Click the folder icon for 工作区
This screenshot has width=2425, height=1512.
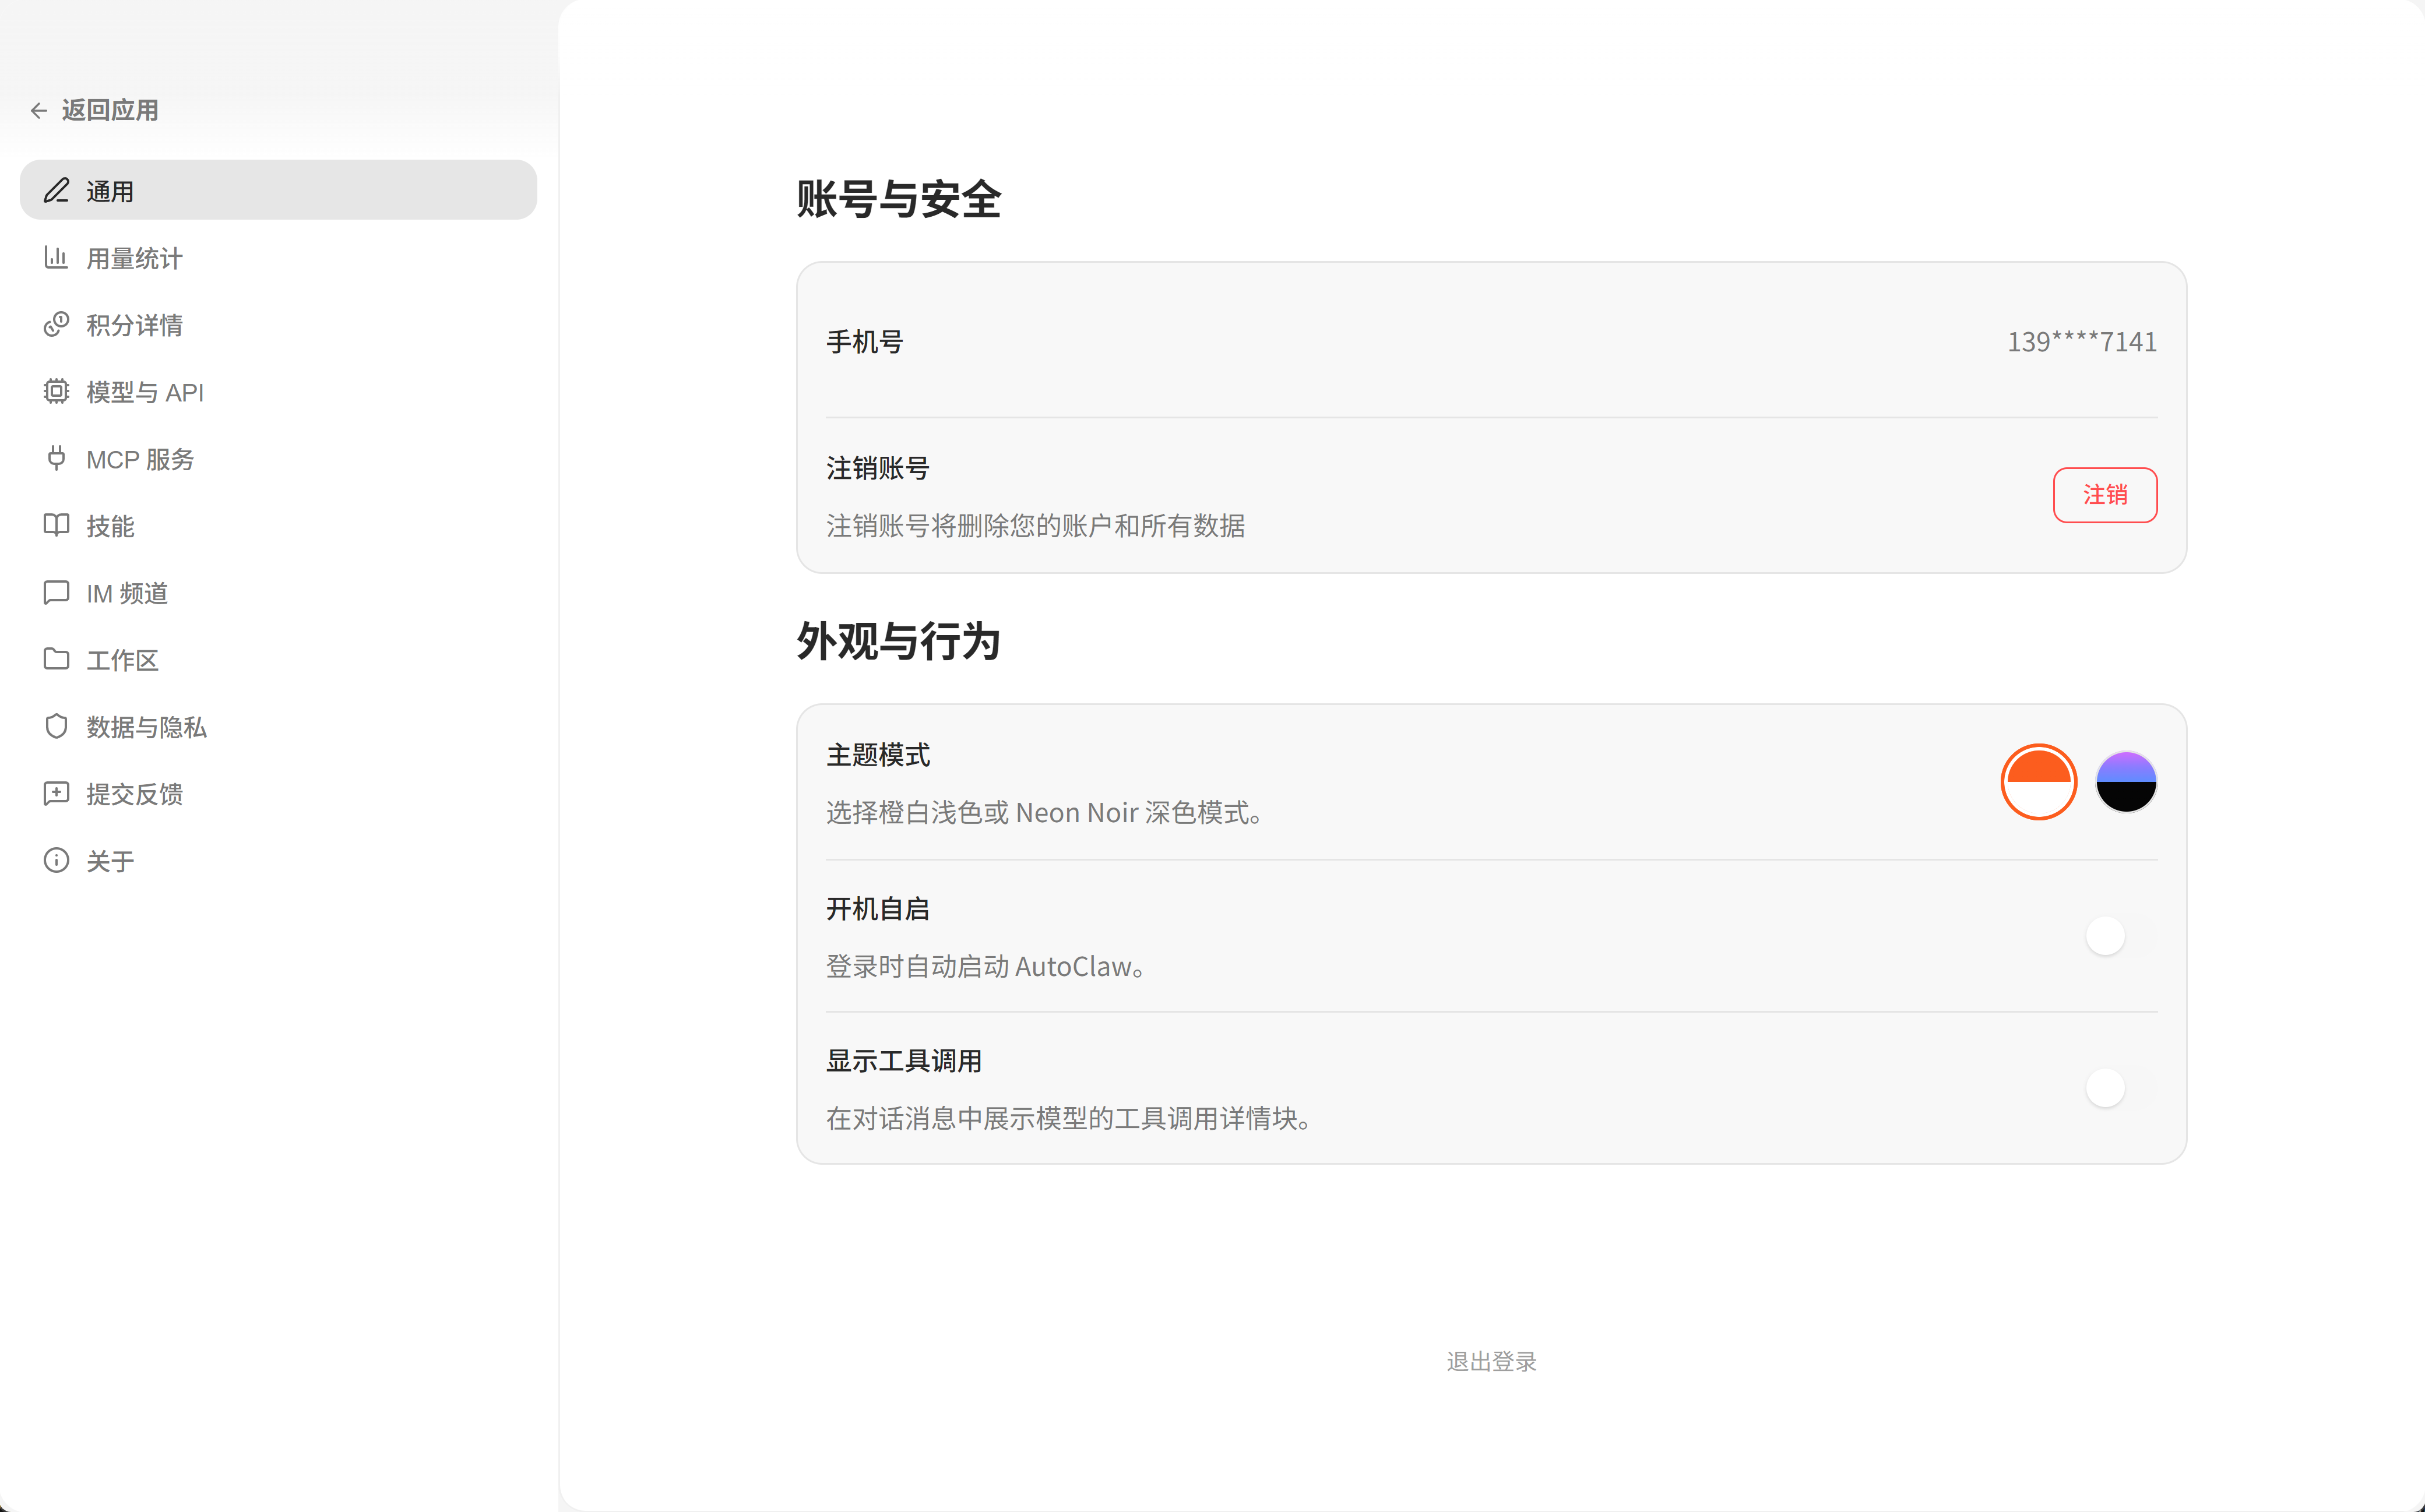56,660
